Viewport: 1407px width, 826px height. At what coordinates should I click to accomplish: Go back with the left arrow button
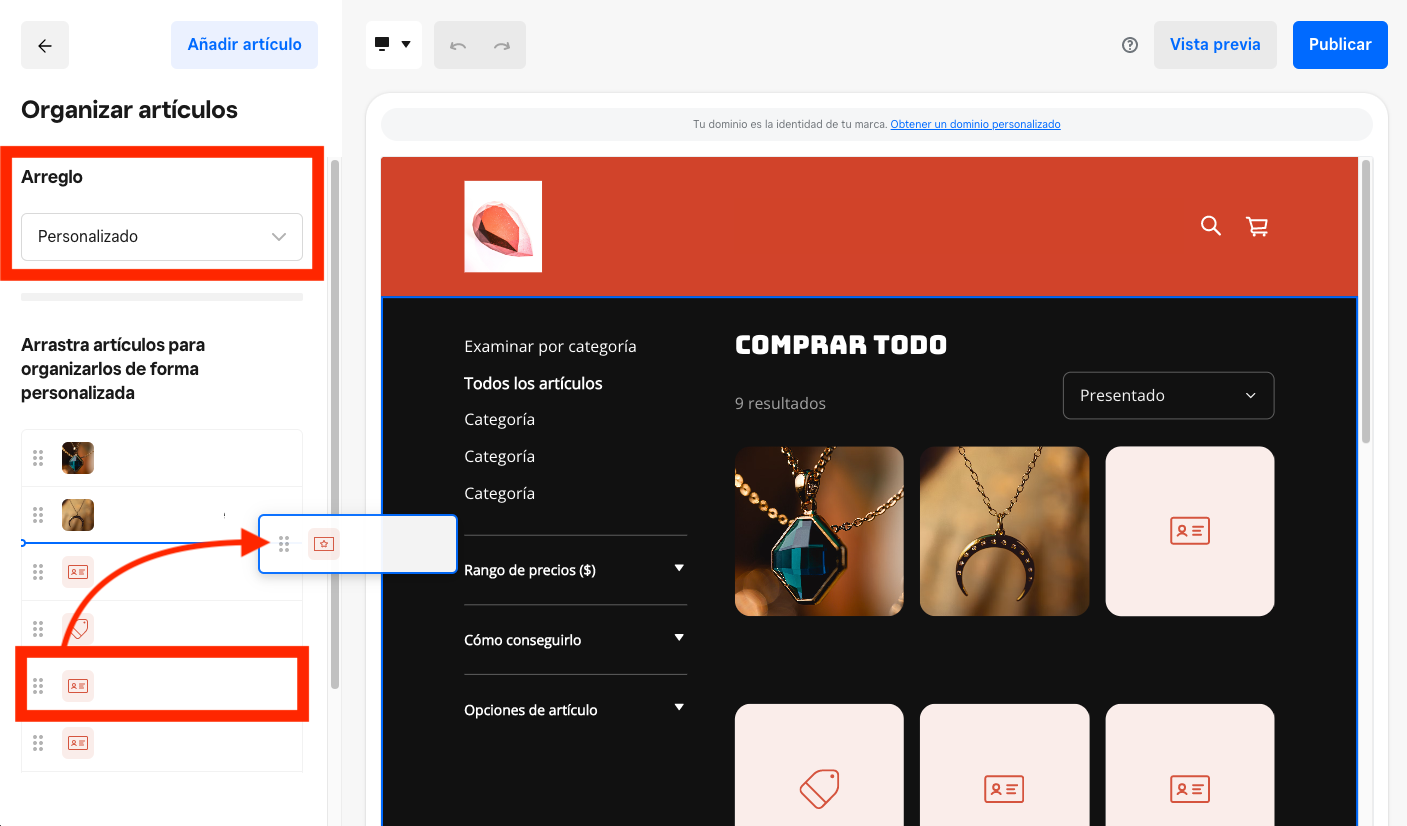point(45,45)
